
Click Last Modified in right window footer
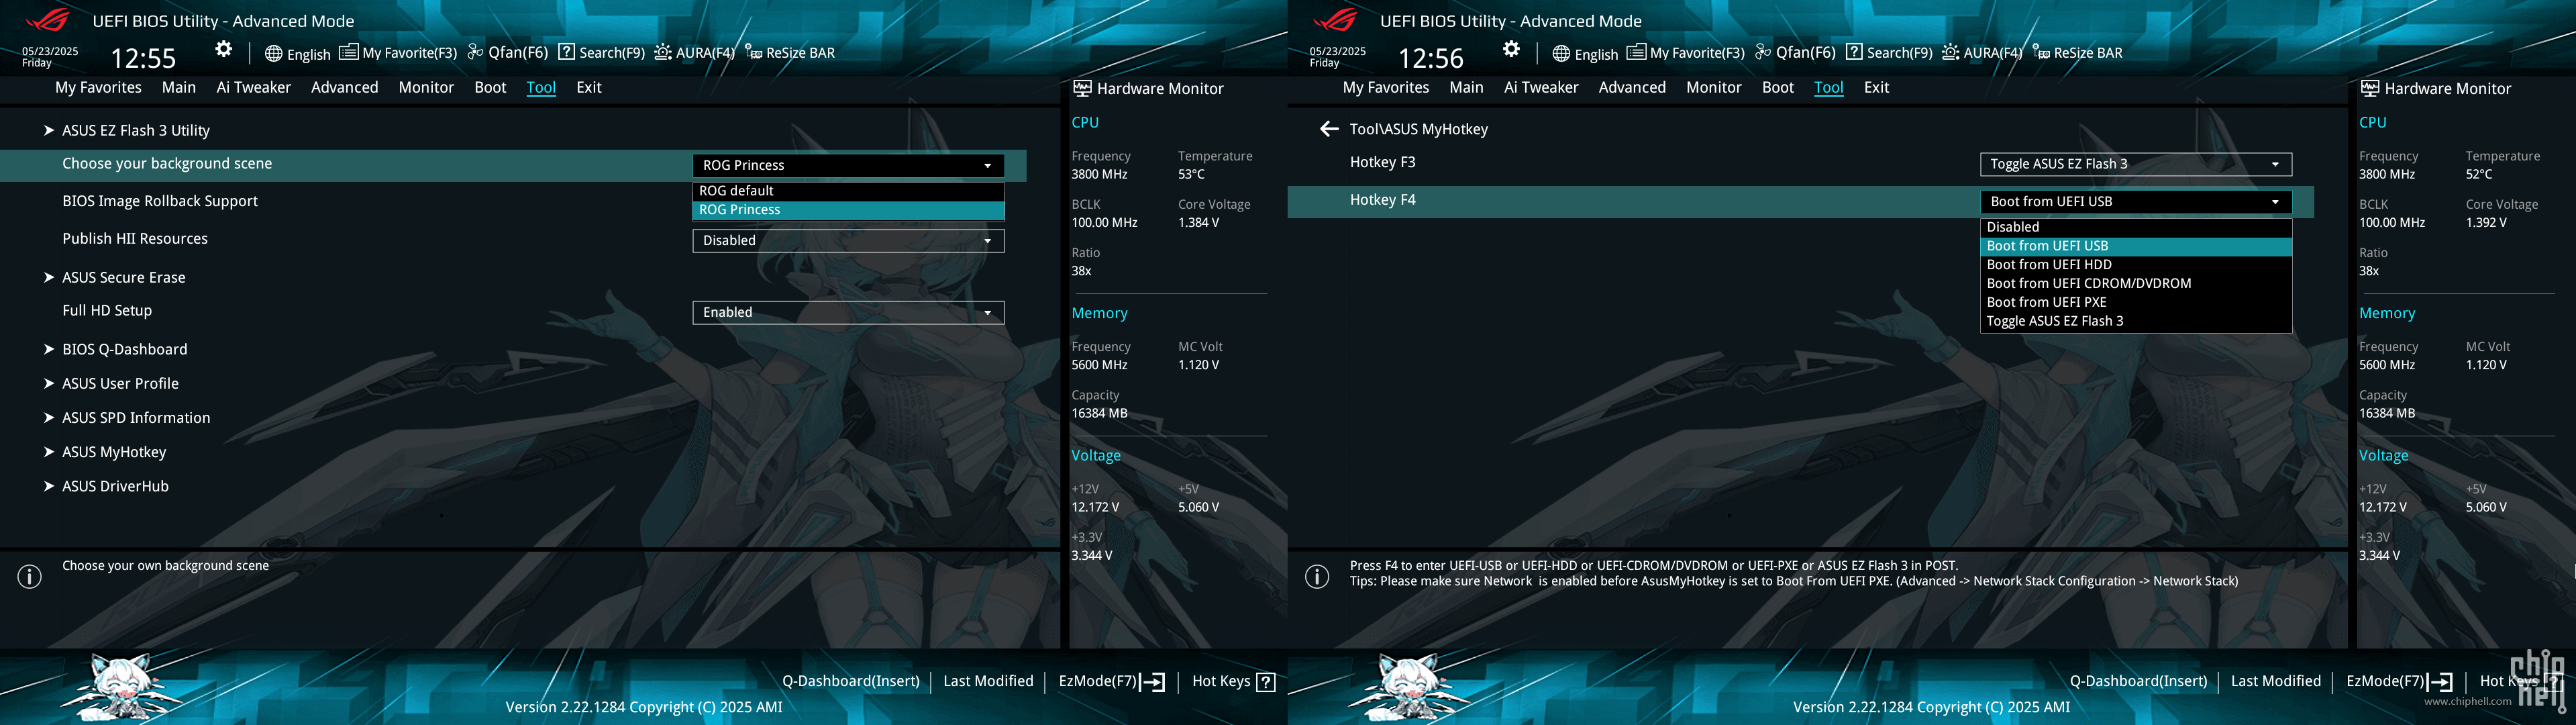[x=2276, y=681]
